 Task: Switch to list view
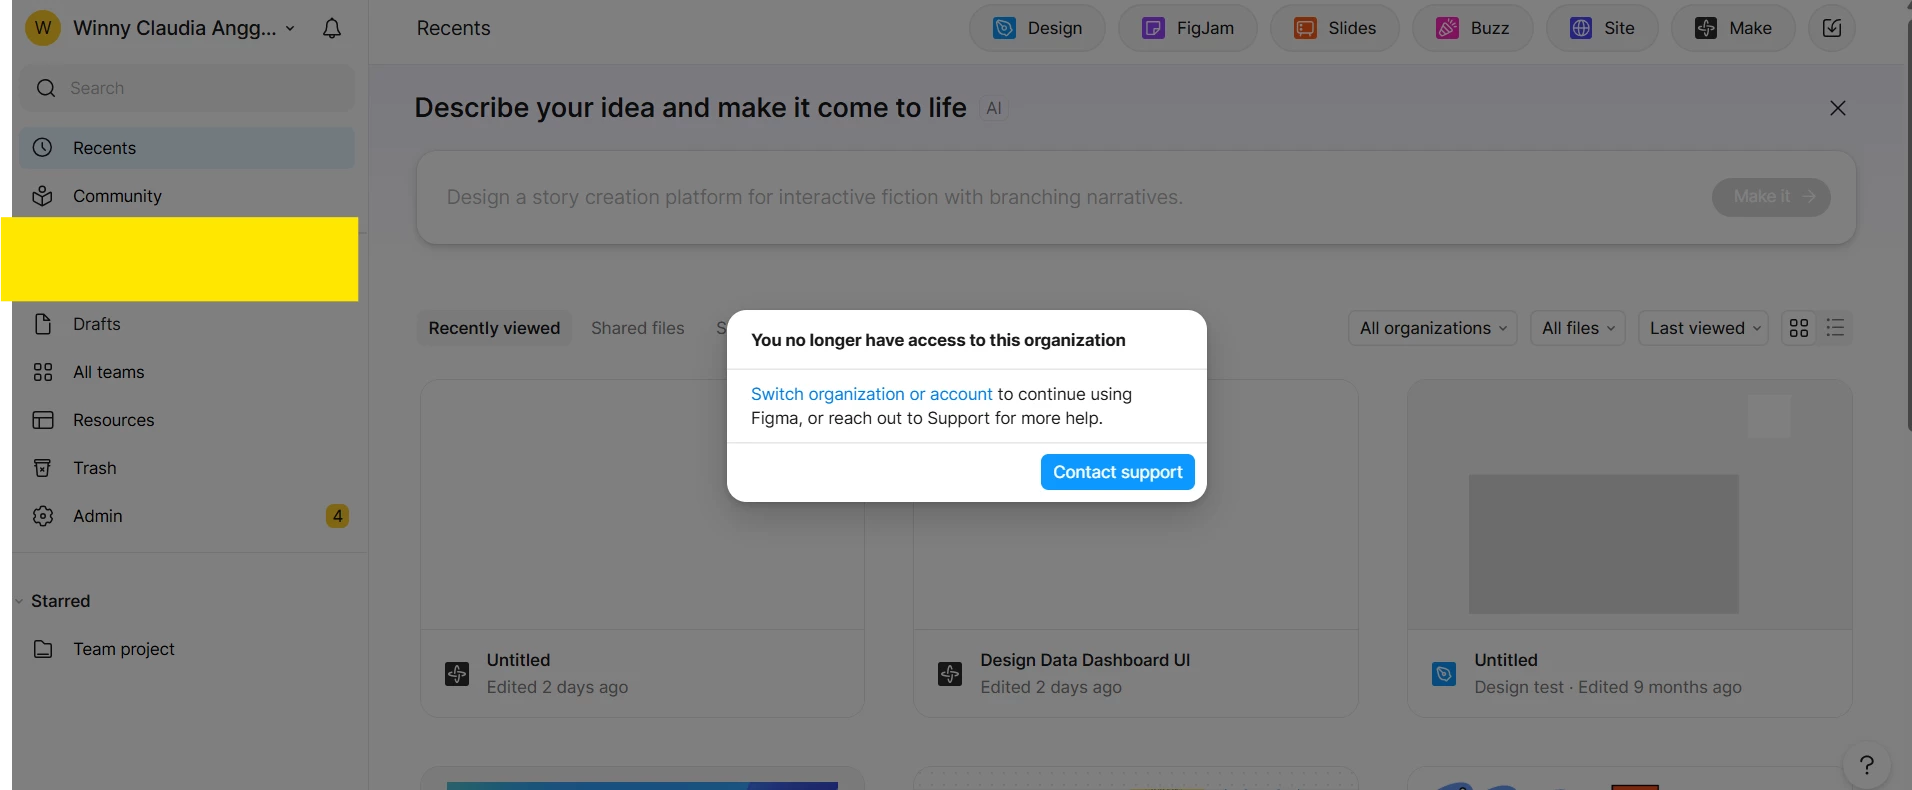[x=1835, y=328]
